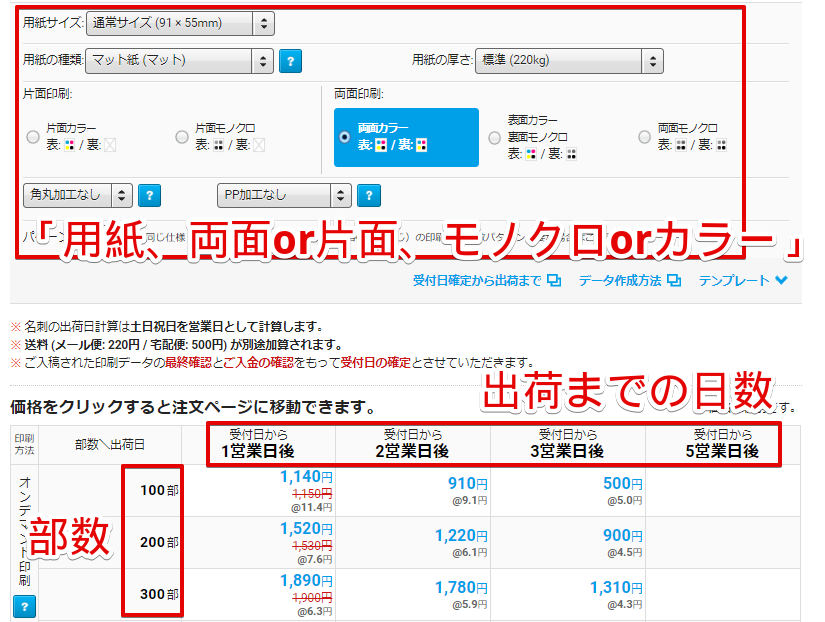825x622 pixels.
Task: Click the popup icon beside 受付日確定から出荷まで
Action: tap(554, 281)
